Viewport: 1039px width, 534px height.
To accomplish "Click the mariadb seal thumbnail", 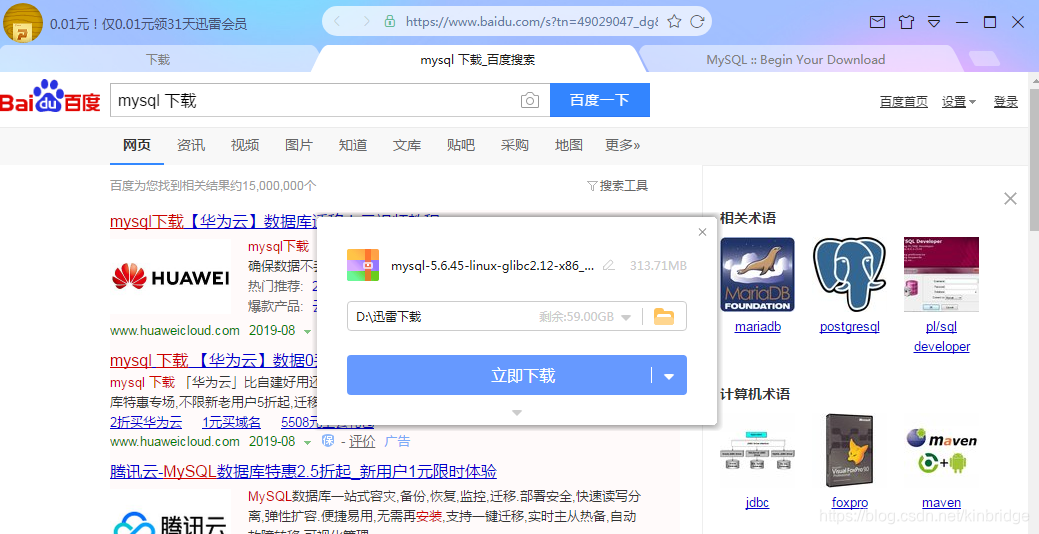I will [757, 274].
